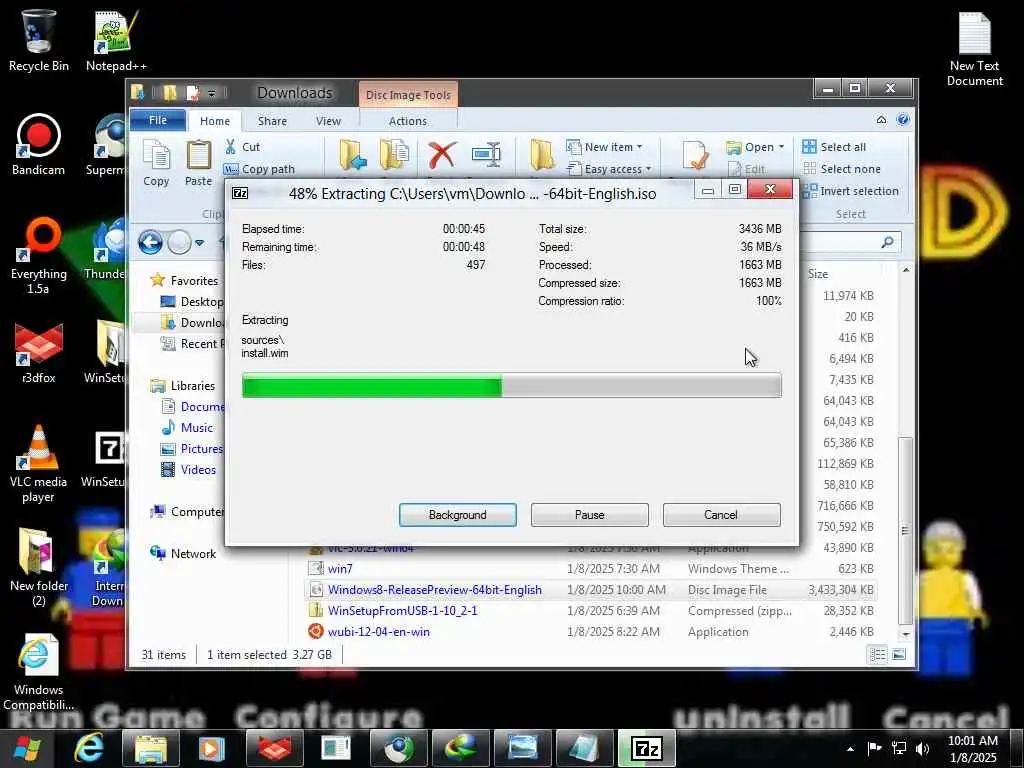1024x768 pixels.
Task: Click the green extraction progress bar
Action: click(x=511, y=385)
